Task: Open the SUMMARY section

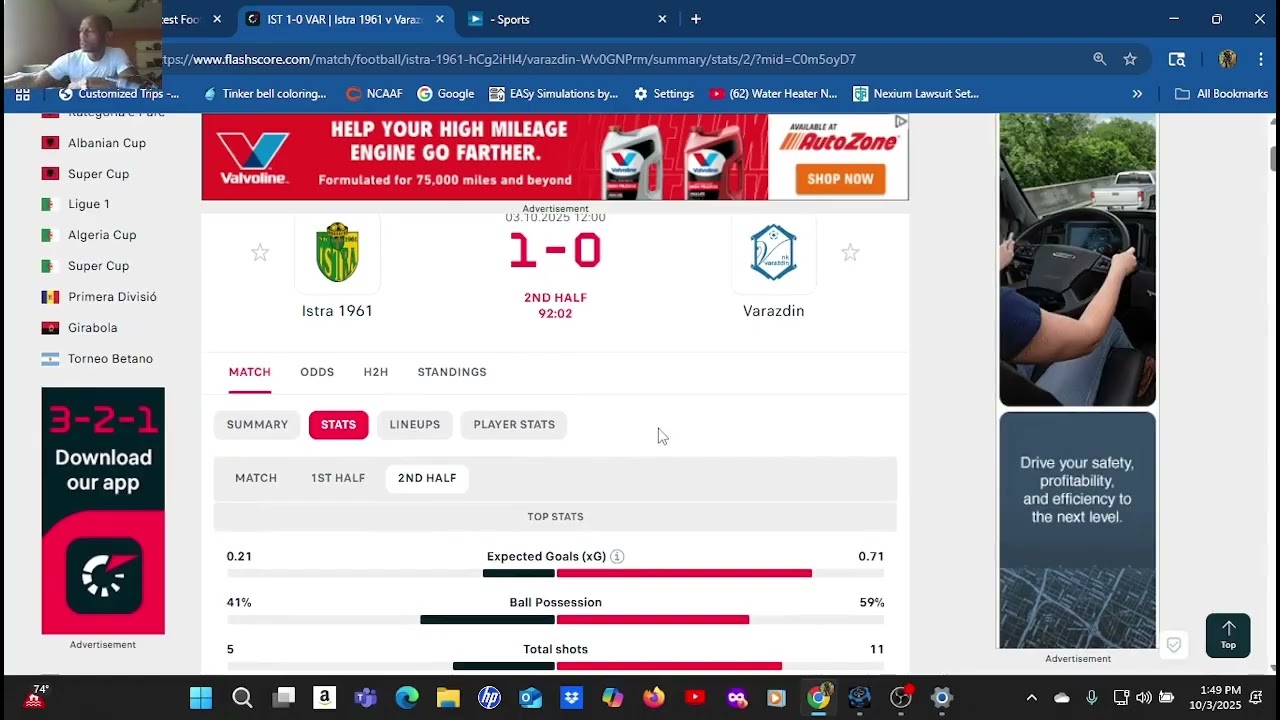Action: [x=257, y=425]
